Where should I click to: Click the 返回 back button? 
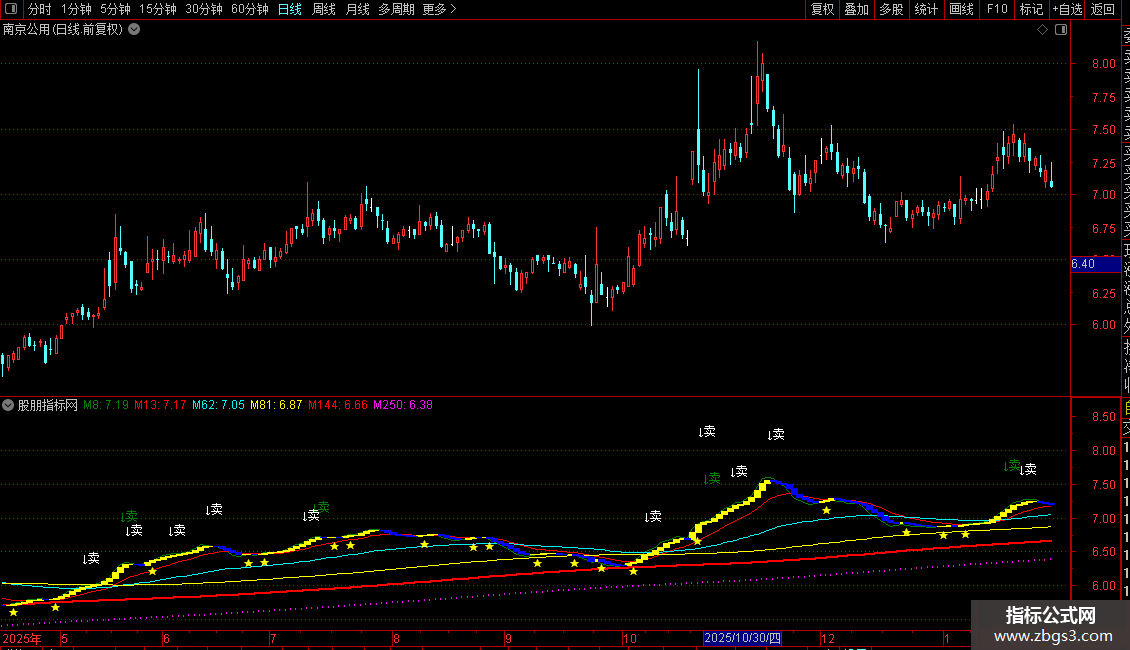point(1103,10)
